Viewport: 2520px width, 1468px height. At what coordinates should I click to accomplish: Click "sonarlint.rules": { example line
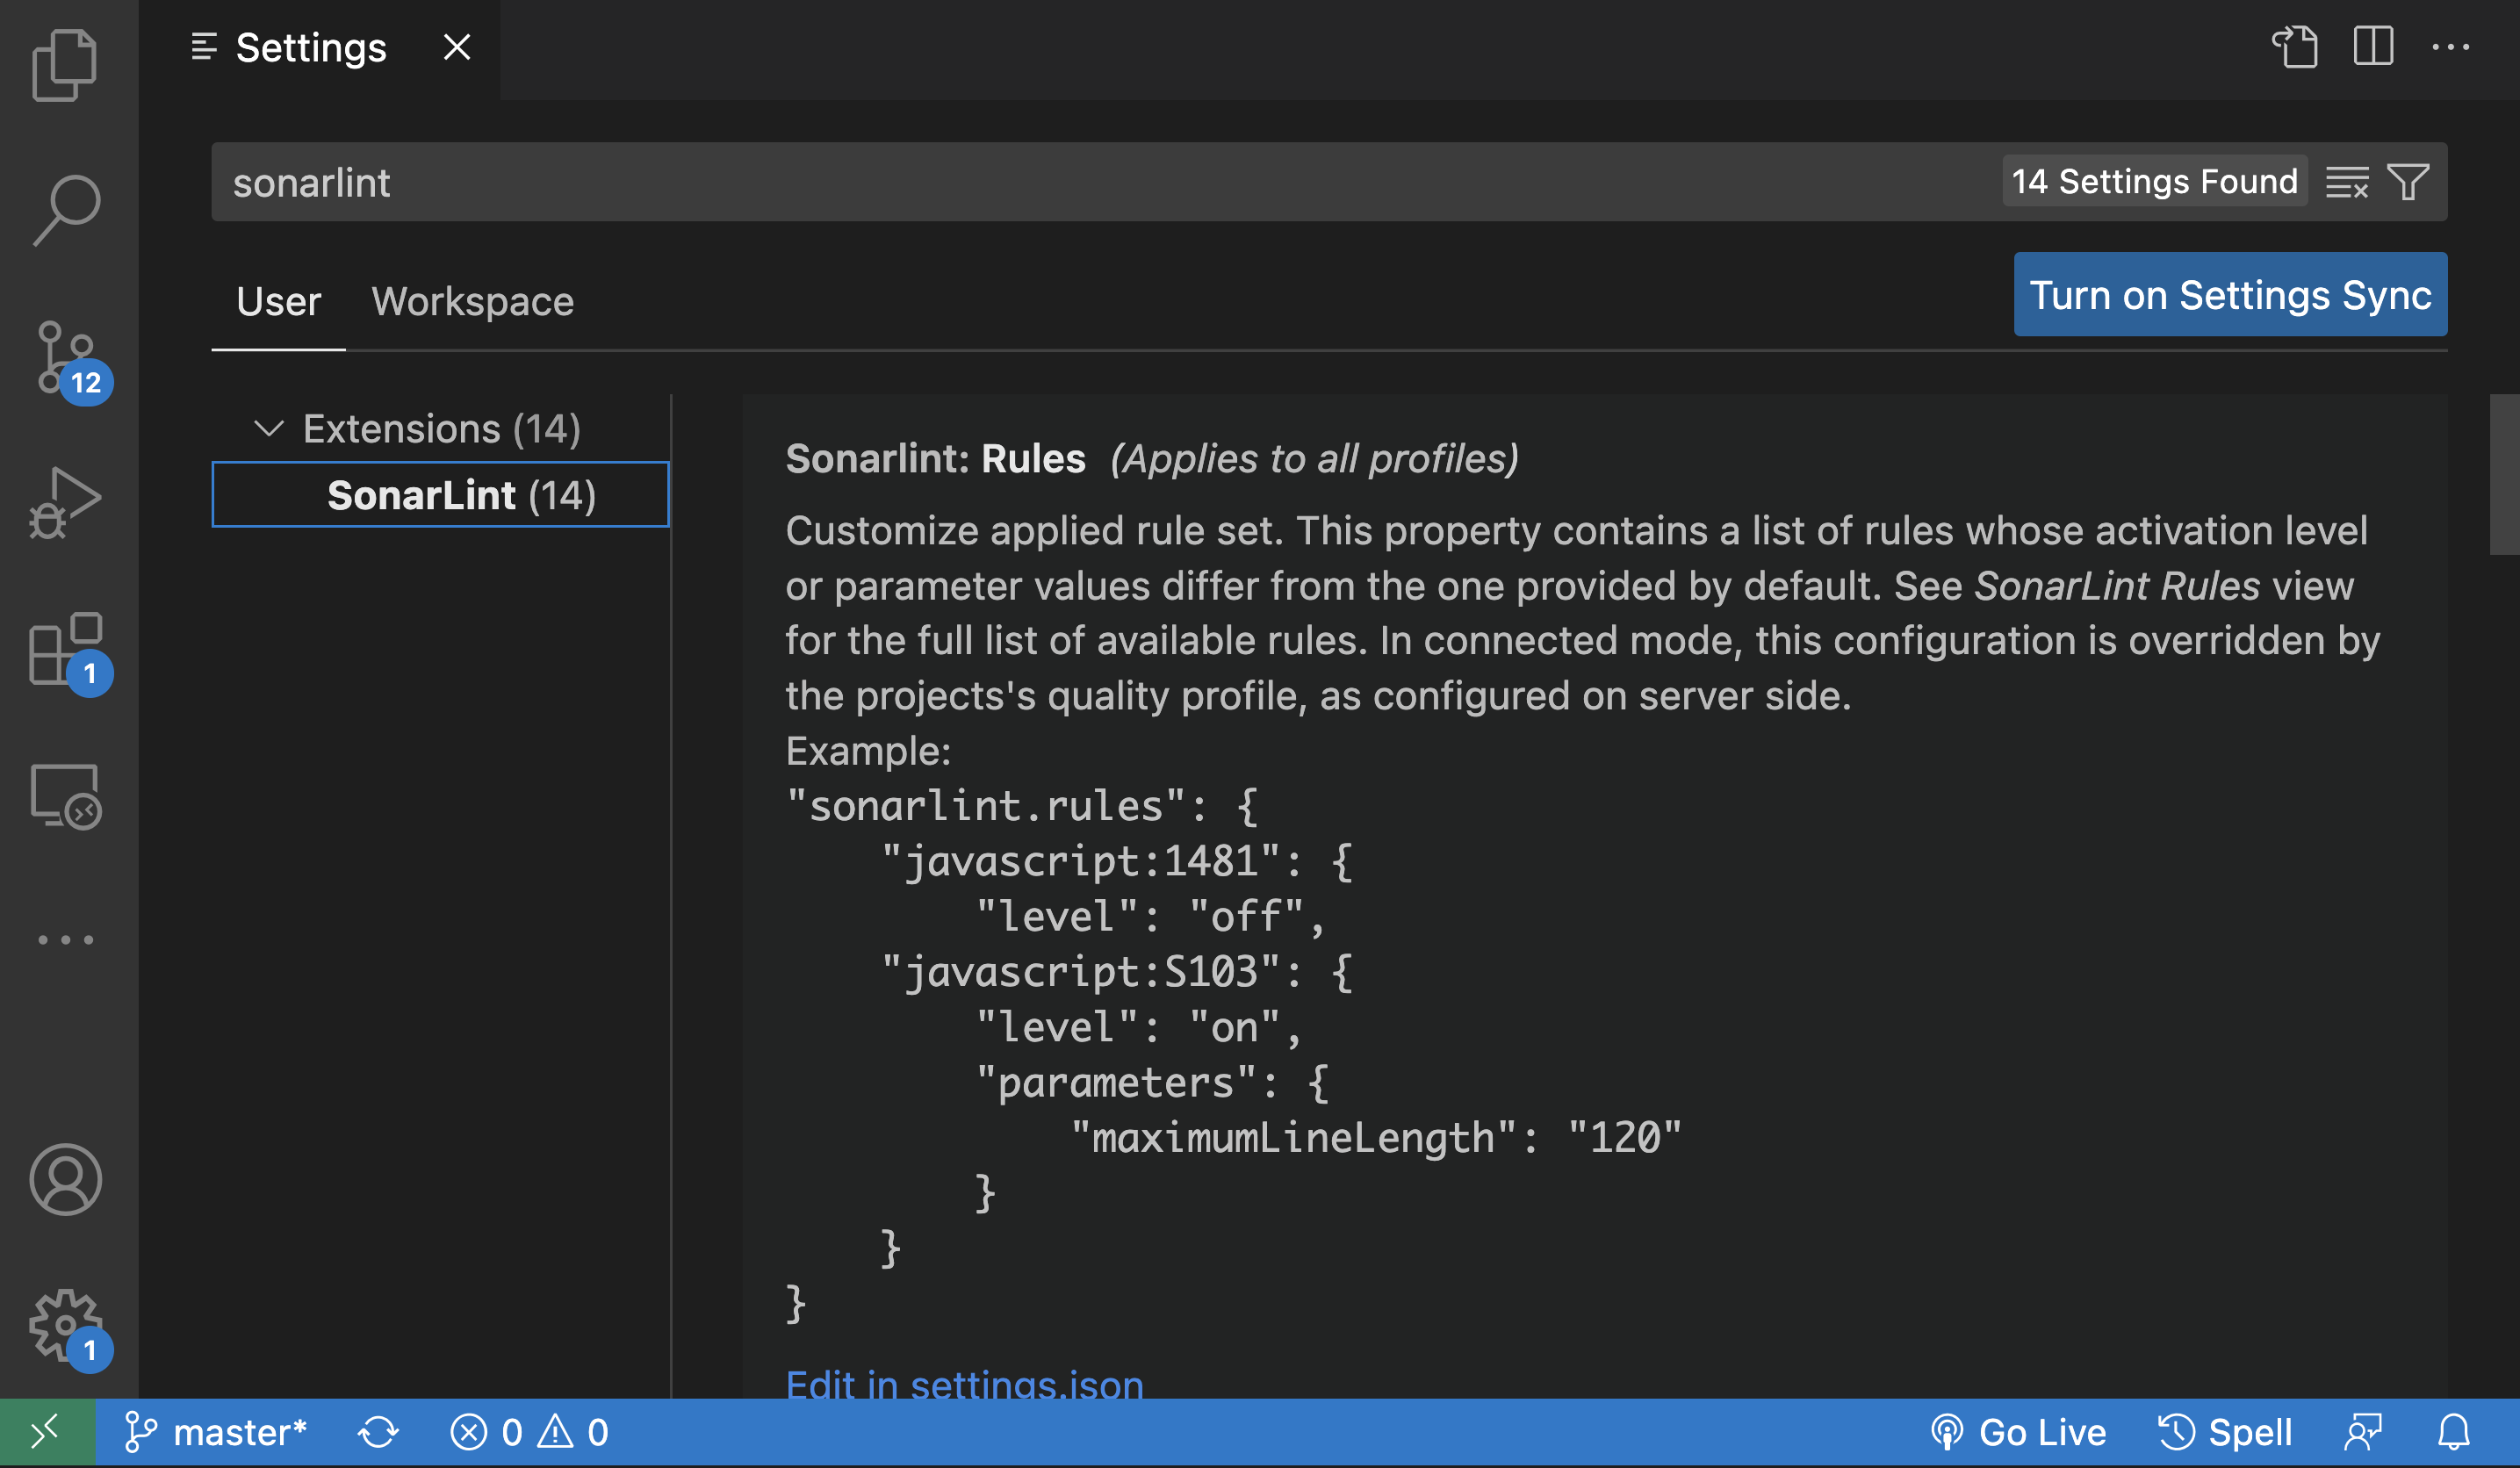point(1022,805)
